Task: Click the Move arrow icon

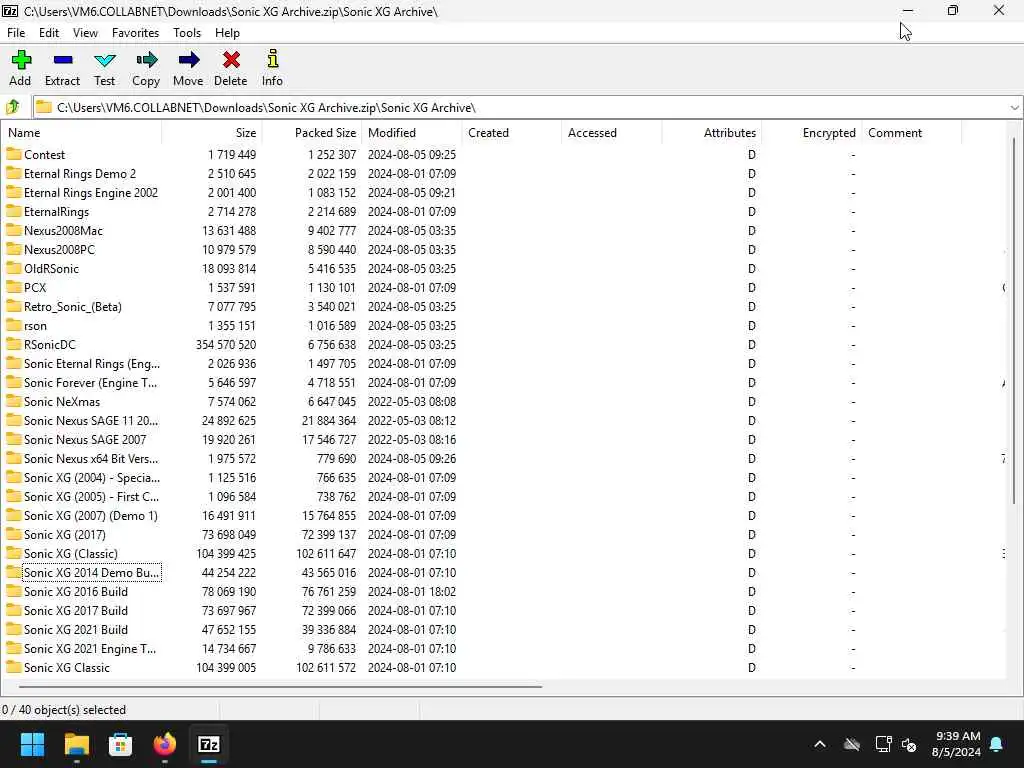Action: [188, 60]
